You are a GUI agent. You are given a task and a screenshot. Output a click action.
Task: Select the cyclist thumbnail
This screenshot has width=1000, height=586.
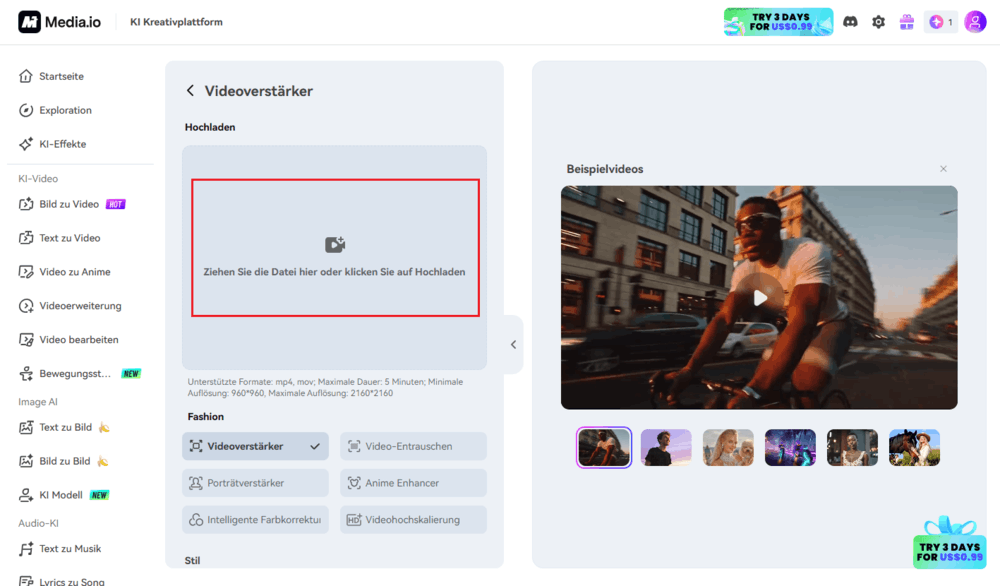604,448
